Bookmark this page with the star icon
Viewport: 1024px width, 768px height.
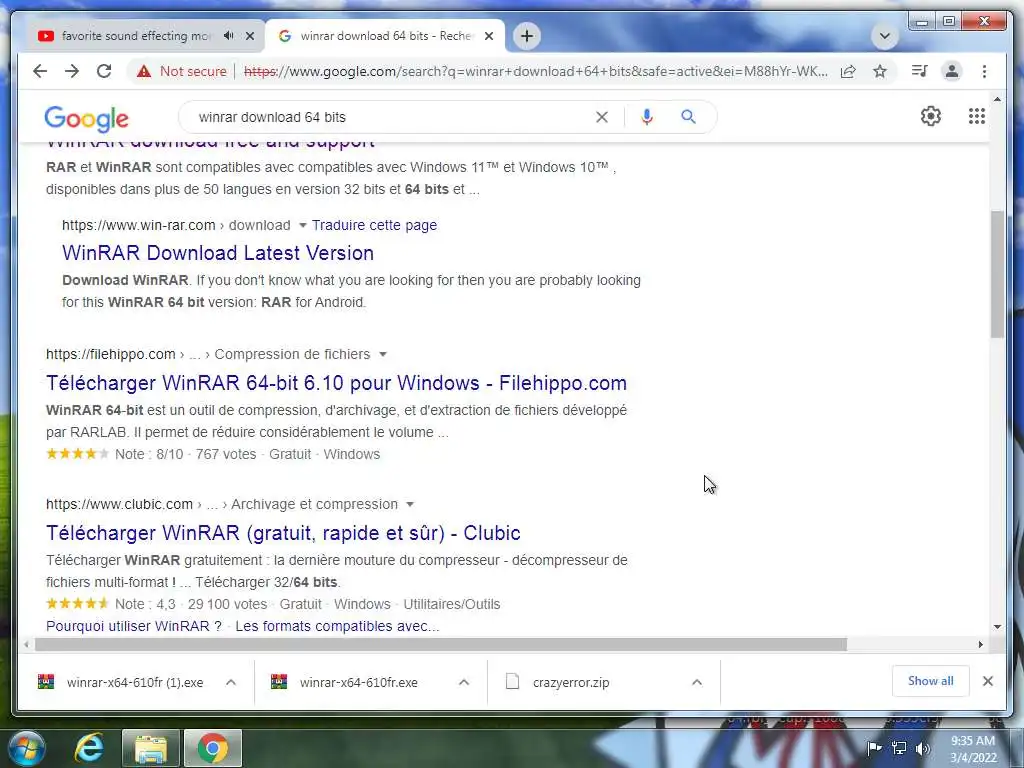click(880, 71)
